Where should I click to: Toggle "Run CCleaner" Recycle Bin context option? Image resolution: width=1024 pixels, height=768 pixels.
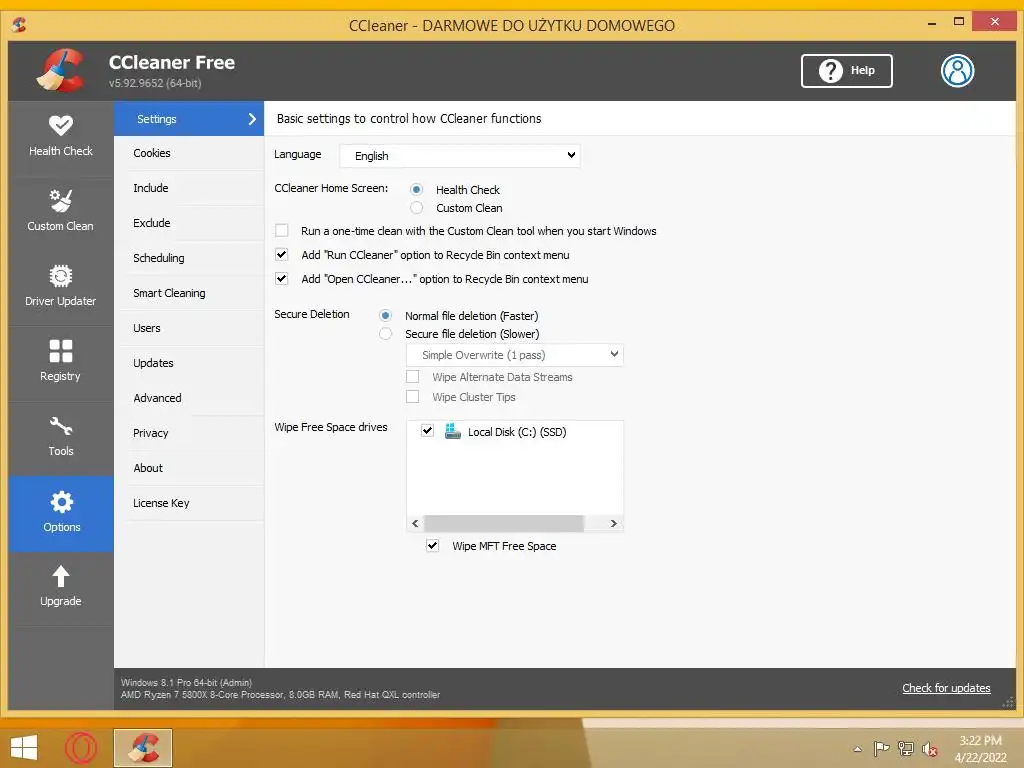[x=281, y=255]
